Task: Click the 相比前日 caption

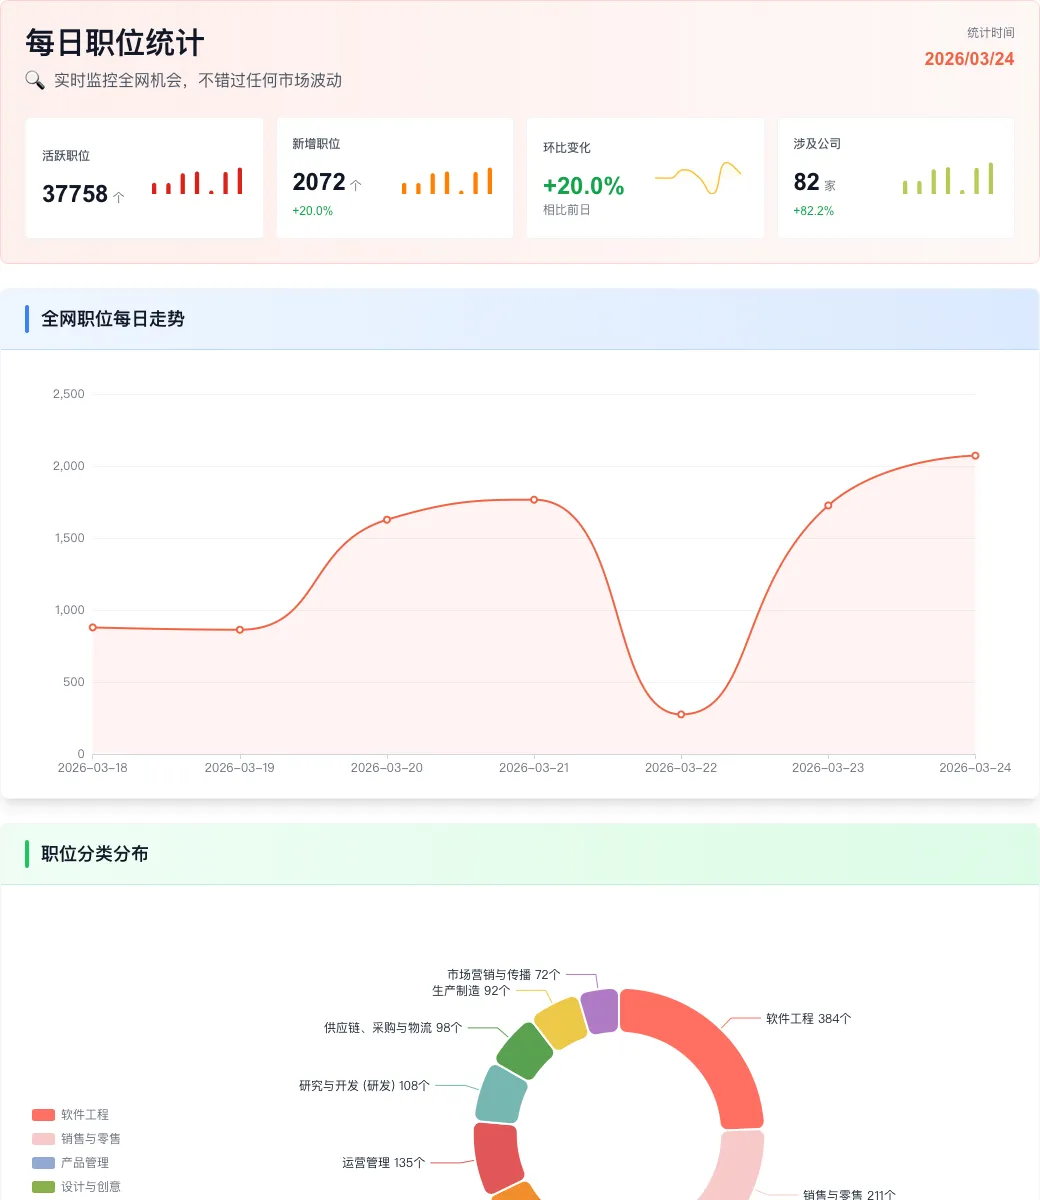Action: pyautogui.click(x=567, y=210)
